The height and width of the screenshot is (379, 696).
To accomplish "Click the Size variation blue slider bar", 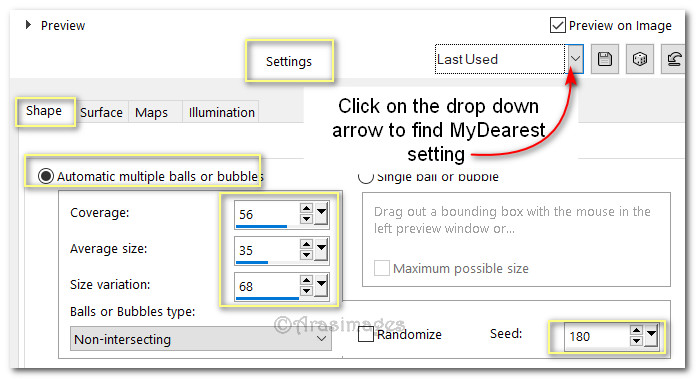I will click(x=267, y=298).
